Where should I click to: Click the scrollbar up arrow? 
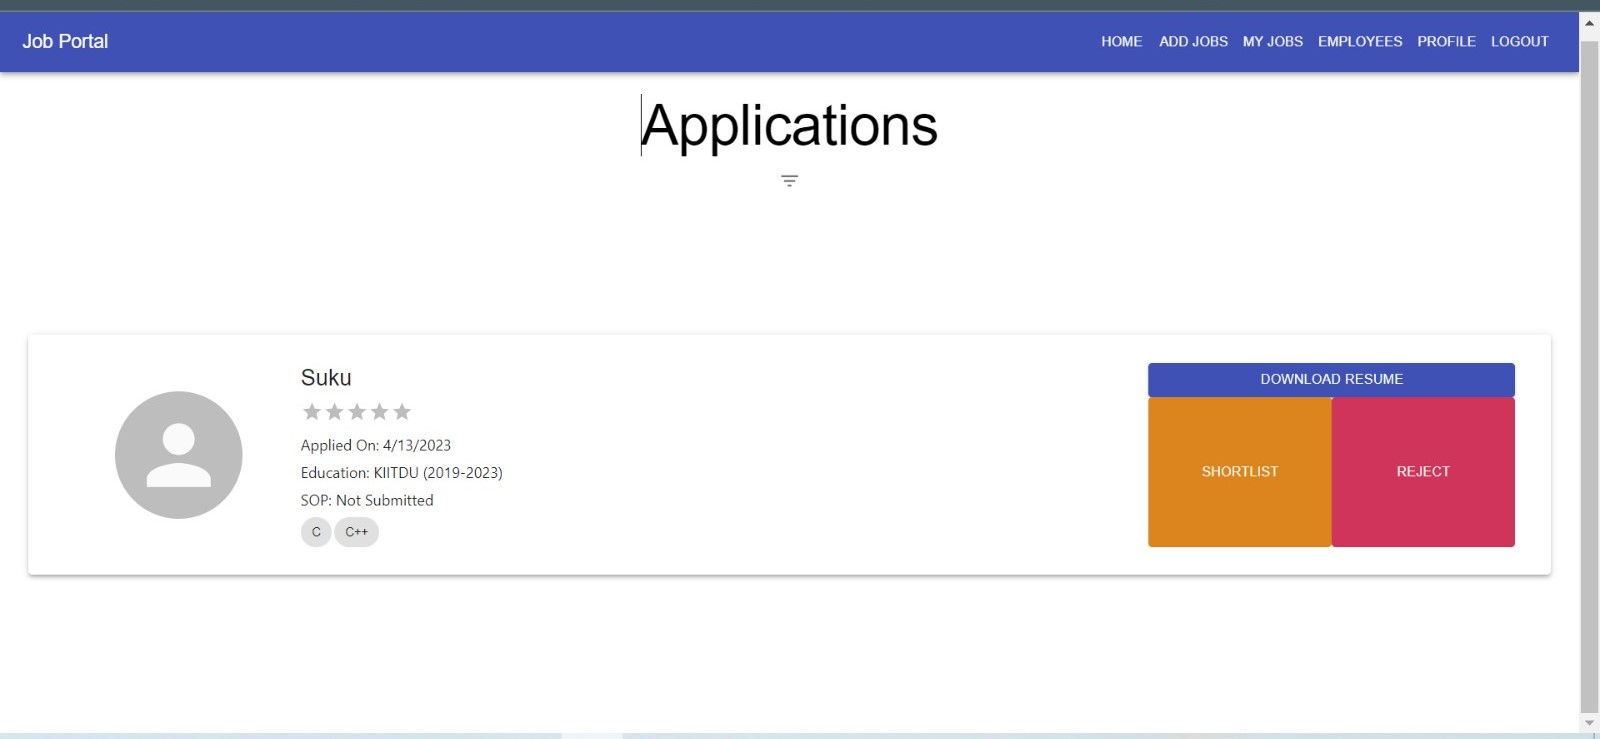pos(1589,22)
